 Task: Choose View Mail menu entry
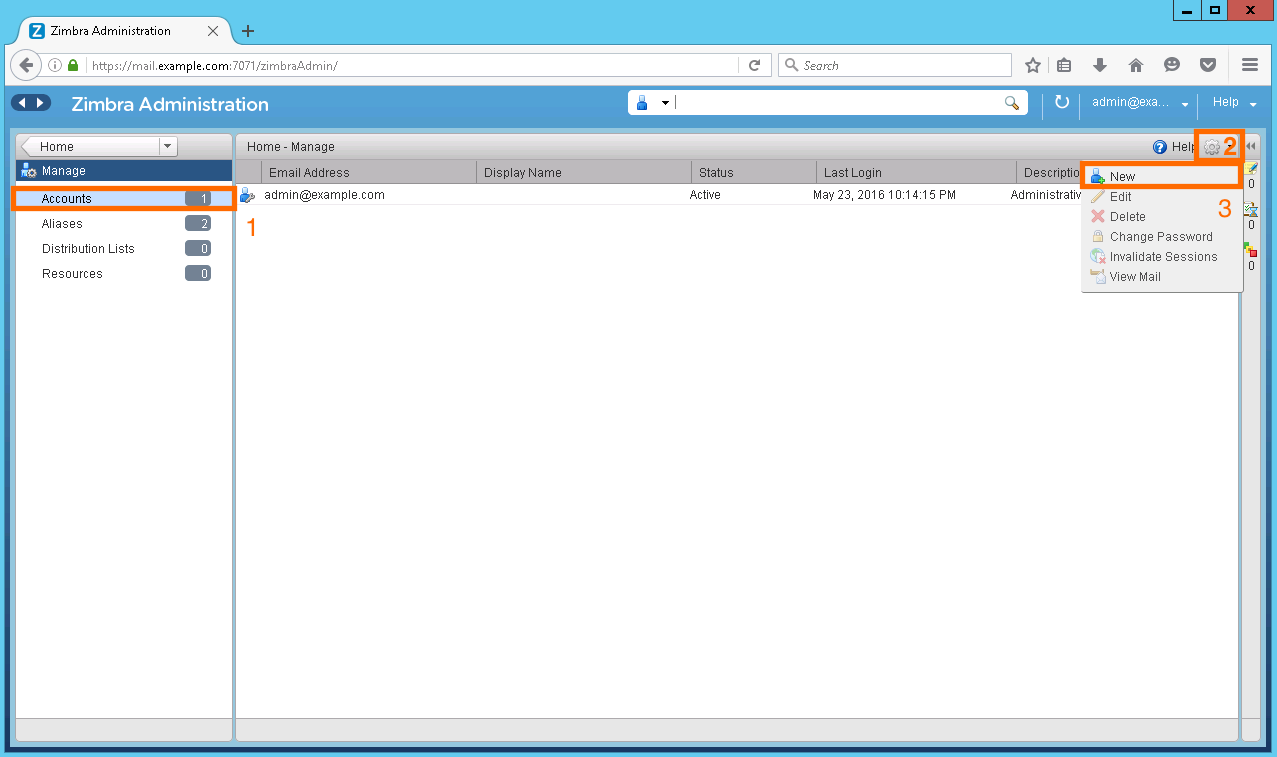click(x=1161, y=277)
